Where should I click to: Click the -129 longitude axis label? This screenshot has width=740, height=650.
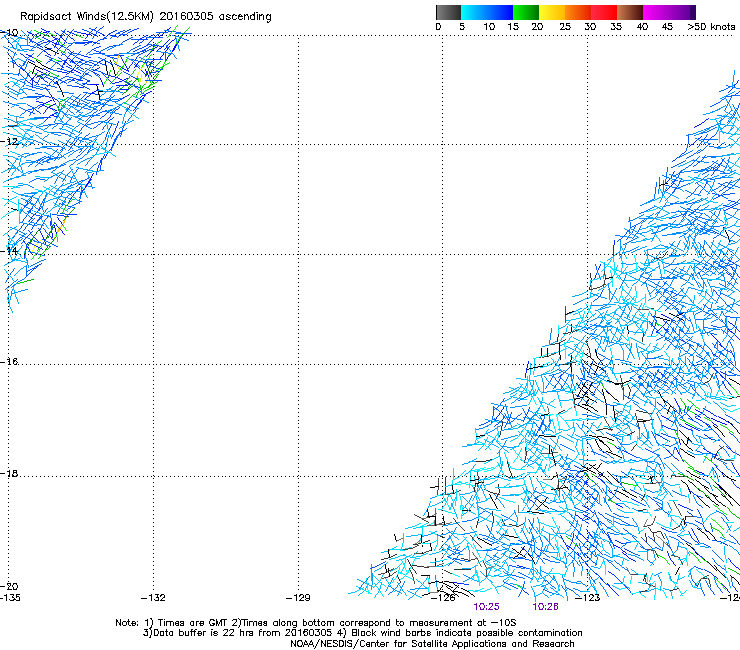click(x=298, y=598)
